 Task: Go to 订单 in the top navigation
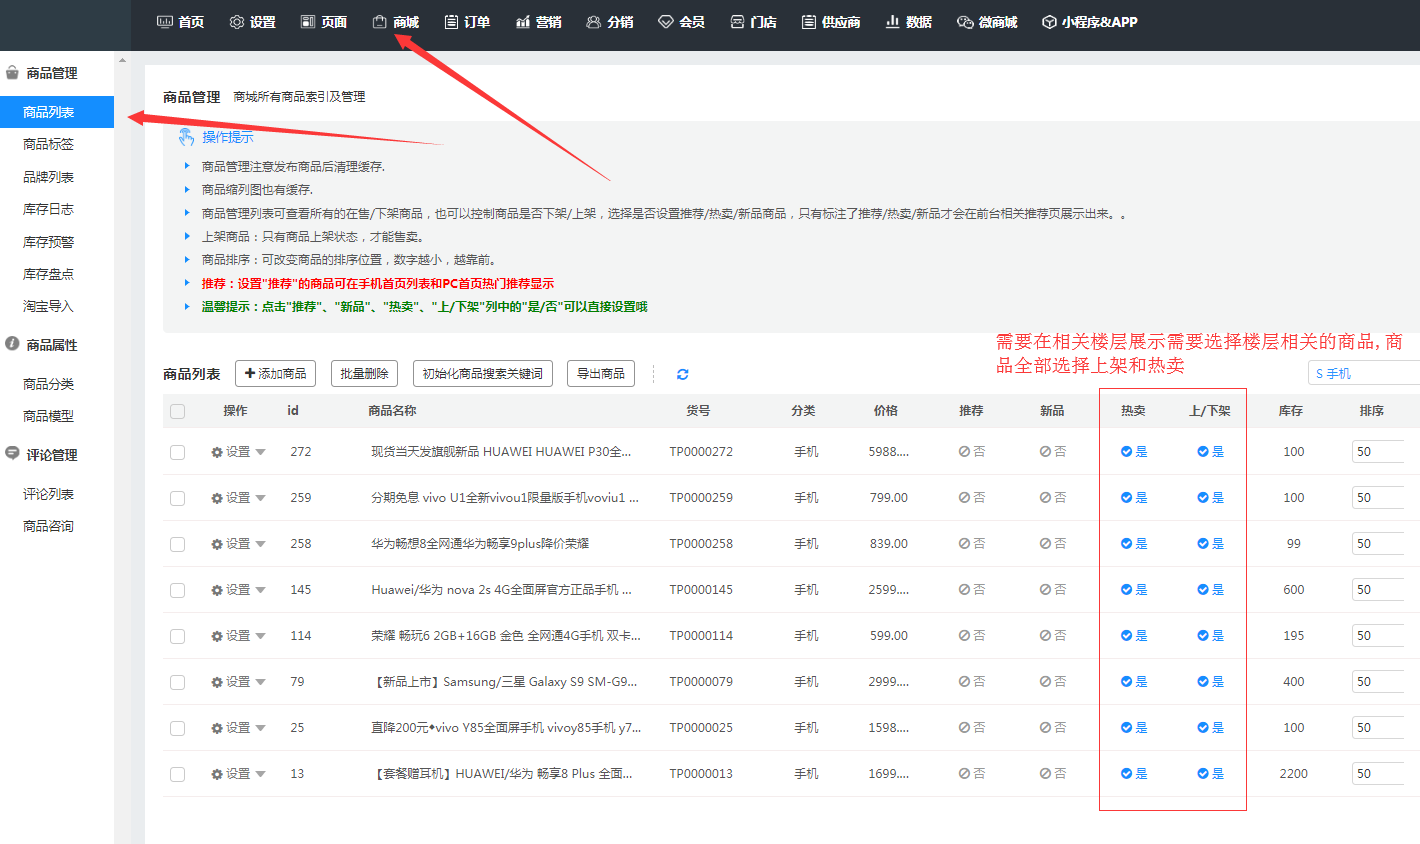coord(467,22)
